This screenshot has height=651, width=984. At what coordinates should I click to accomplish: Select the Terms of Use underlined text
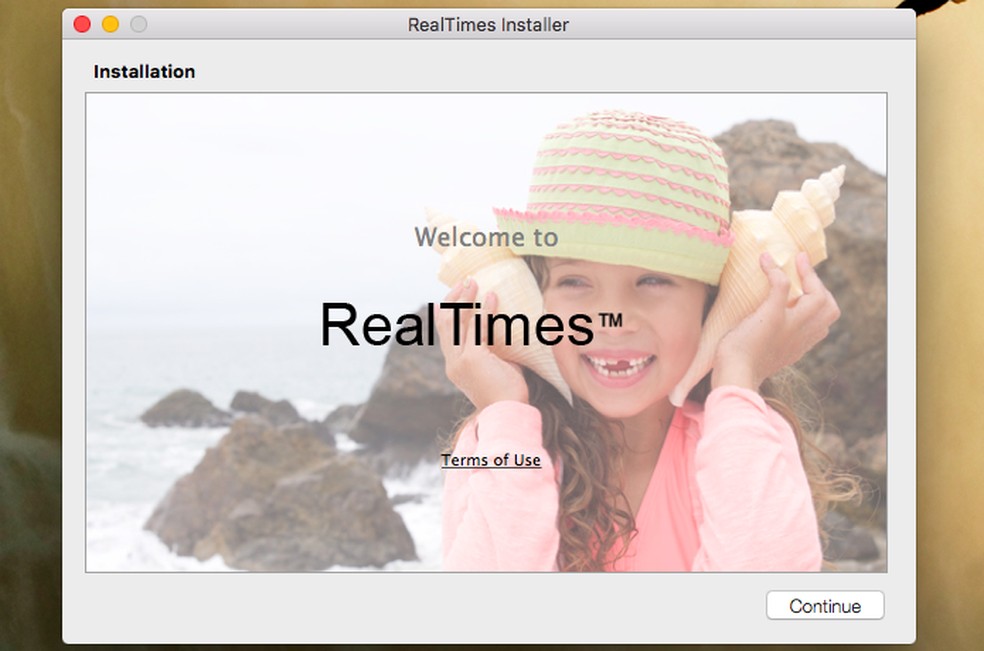click(x=491, y=460)
